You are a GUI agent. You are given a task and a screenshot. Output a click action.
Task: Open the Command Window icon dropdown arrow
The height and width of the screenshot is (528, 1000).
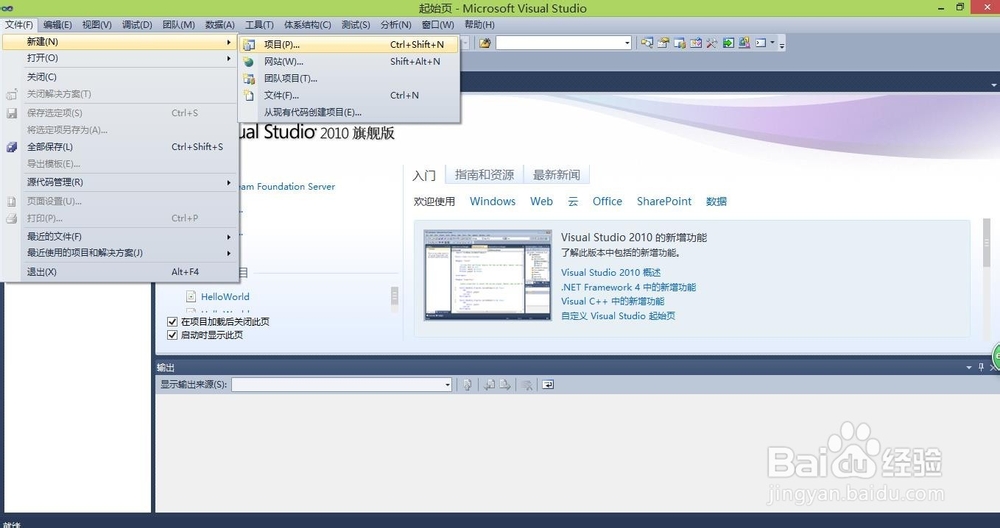point(772,43)
